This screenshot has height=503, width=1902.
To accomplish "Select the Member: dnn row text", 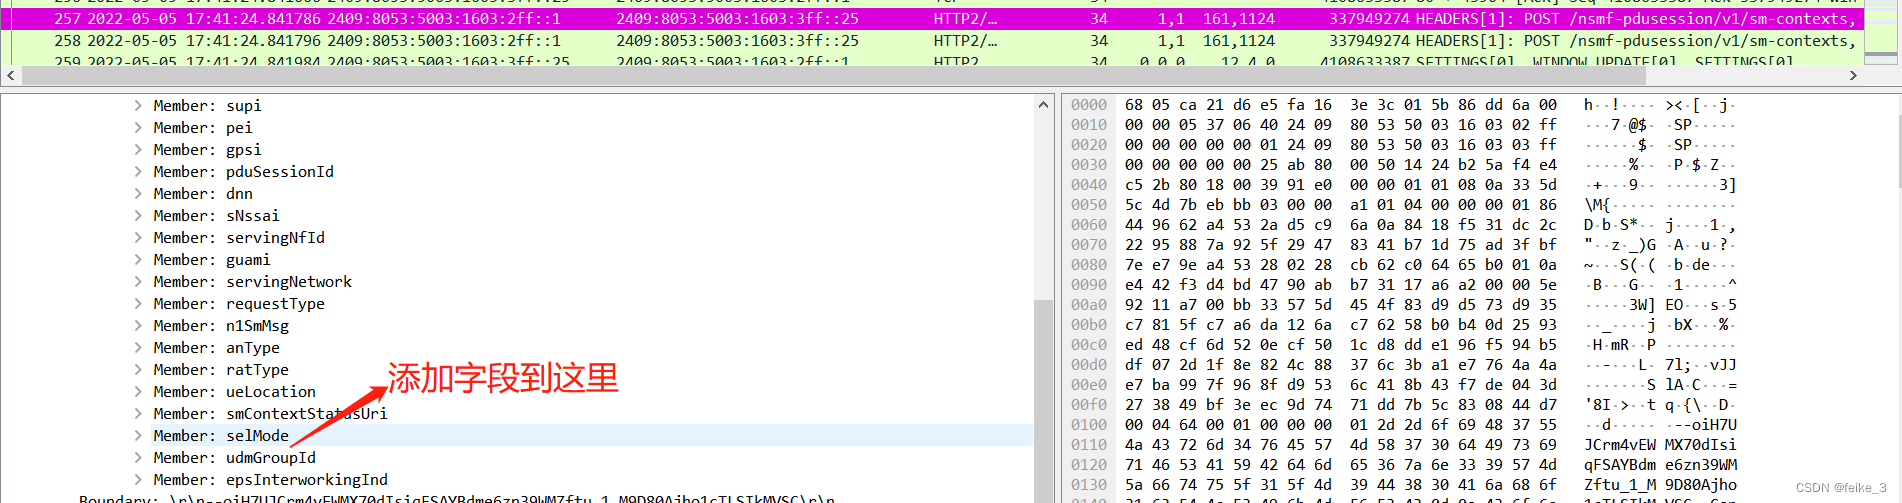I will pos(203,193).
